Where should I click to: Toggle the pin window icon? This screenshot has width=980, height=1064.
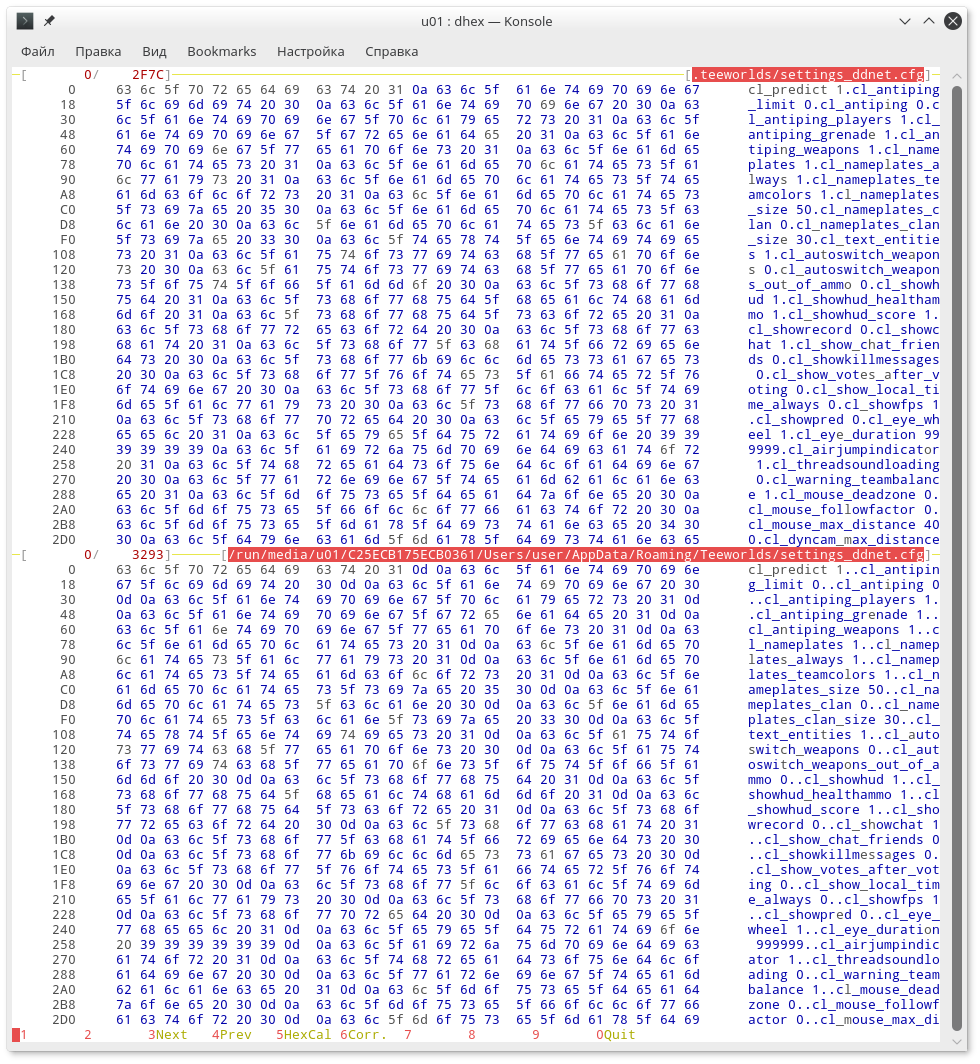pos(49,21)
